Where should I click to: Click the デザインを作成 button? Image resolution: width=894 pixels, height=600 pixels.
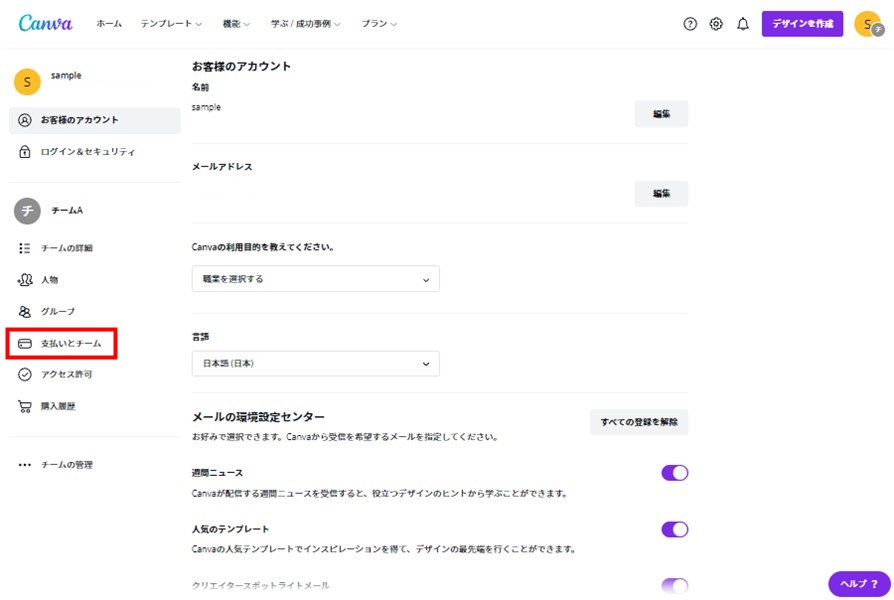point(802,24)
